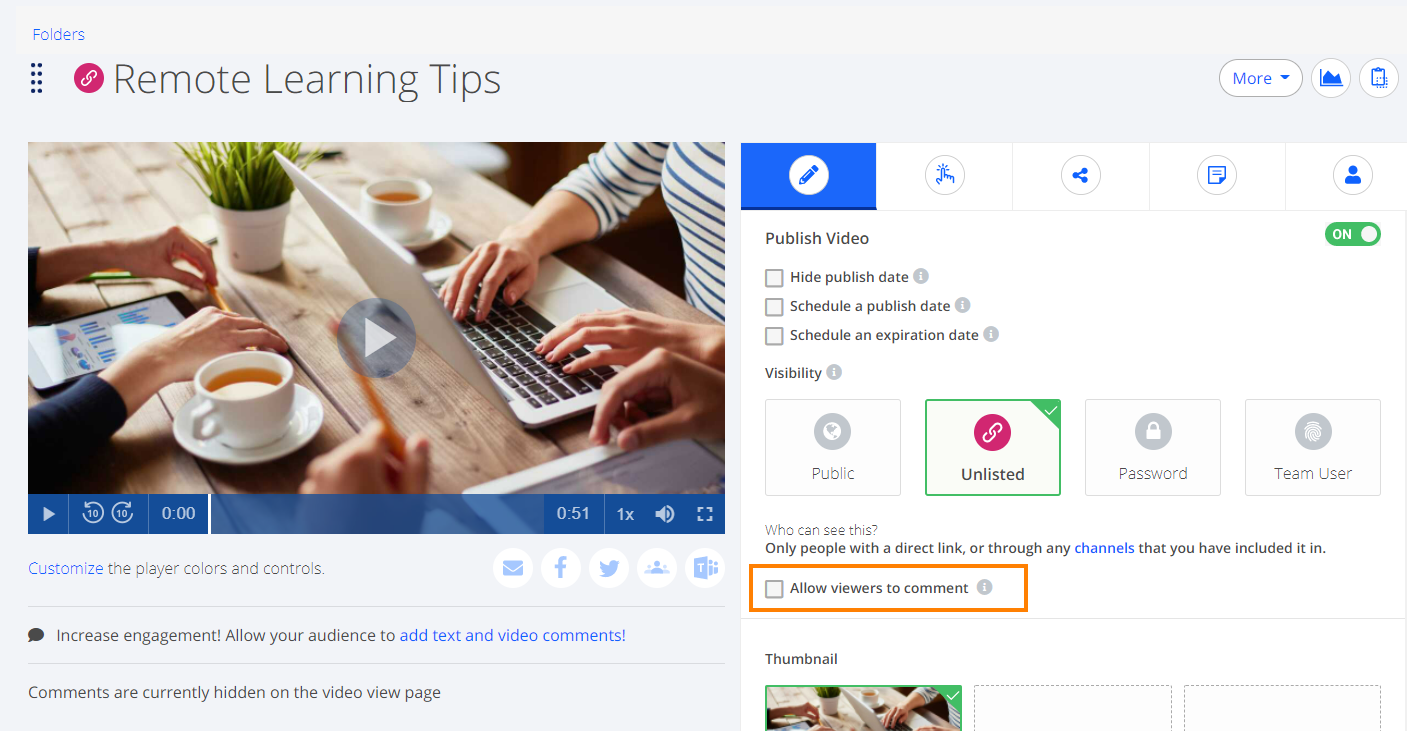This screenshot has width=1407, height=731.
Task: Click info icon next to Hide publish date
Action: point(921,276)
